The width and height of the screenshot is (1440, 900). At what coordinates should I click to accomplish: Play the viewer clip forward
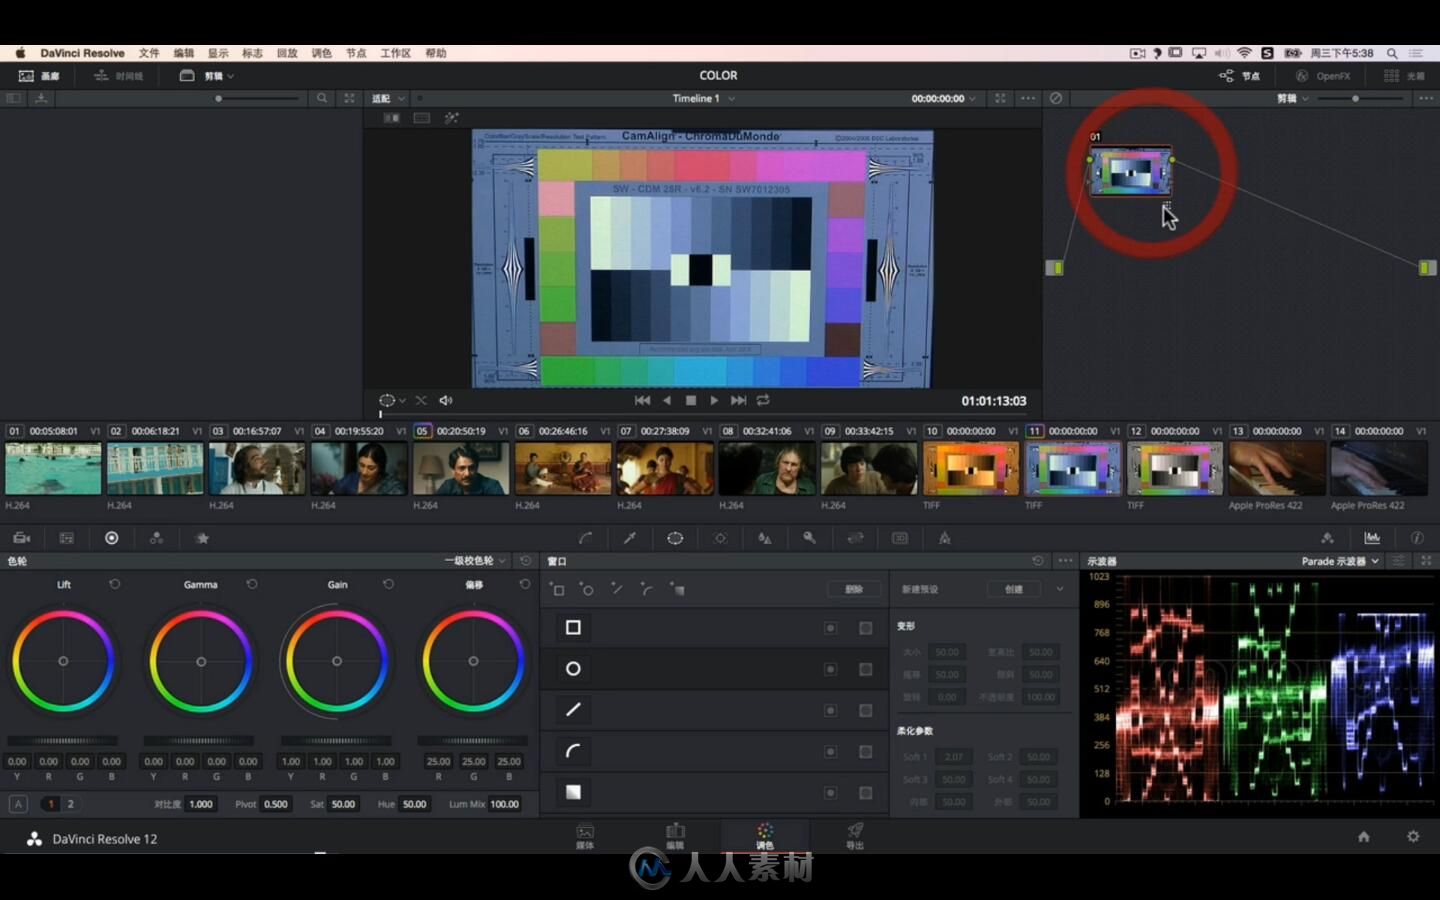[714, 400]
